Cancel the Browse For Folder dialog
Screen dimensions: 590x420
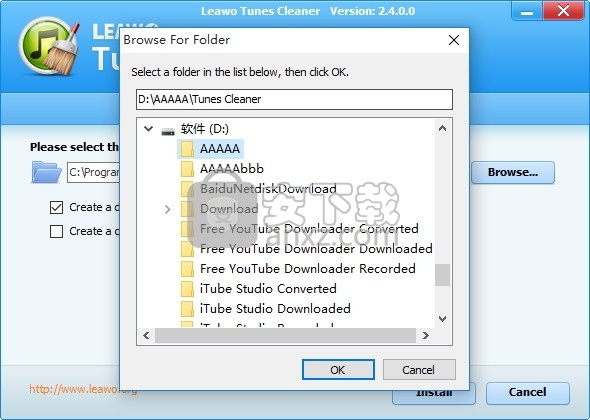(419, 370)
